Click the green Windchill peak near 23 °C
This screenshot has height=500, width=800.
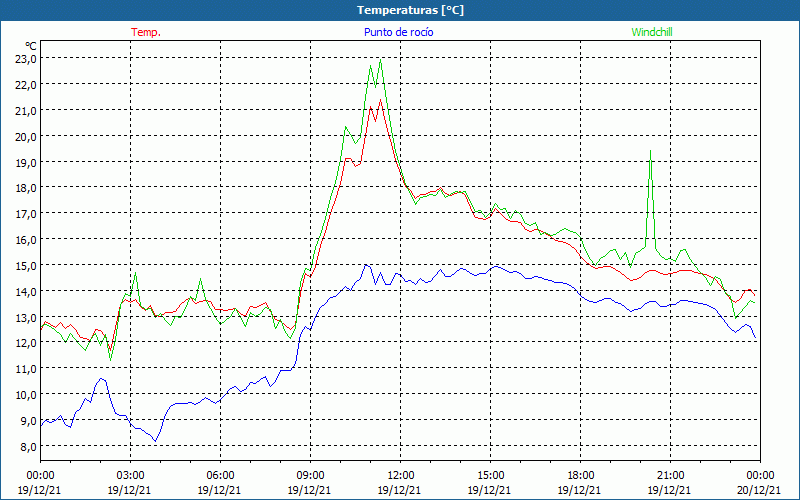point(380,61)
